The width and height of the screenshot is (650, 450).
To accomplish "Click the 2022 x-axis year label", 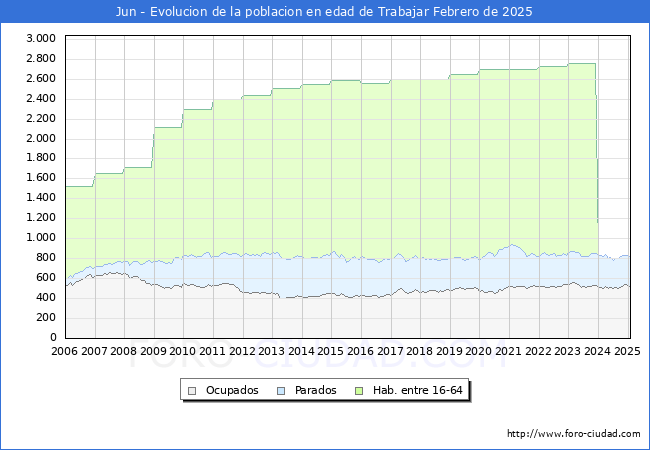I will pyautogui.click(x=538, y=351).
